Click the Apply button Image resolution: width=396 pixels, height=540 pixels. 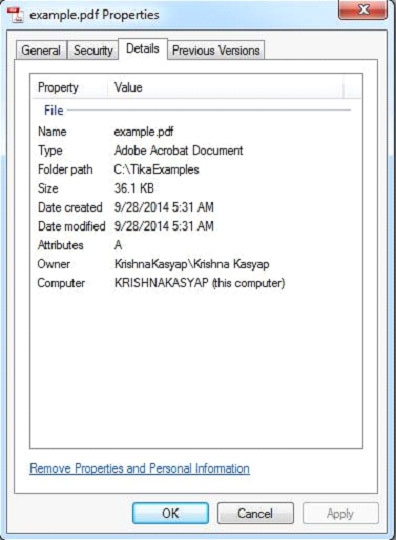340,513
